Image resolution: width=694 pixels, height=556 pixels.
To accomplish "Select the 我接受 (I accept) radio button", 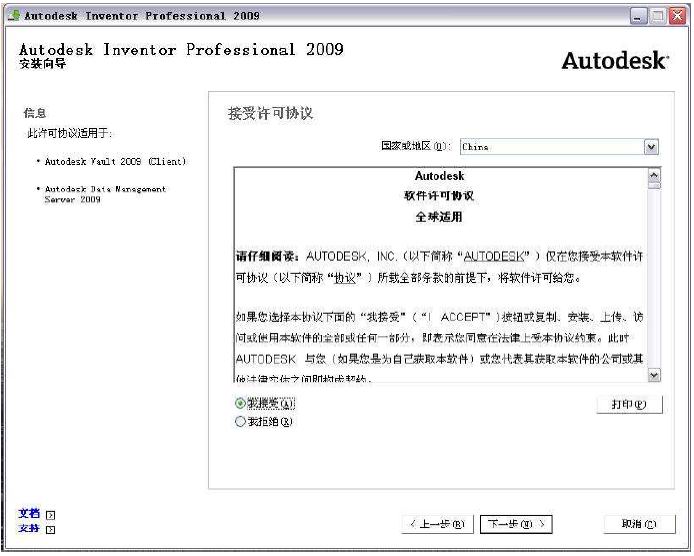I will [240, 403].
